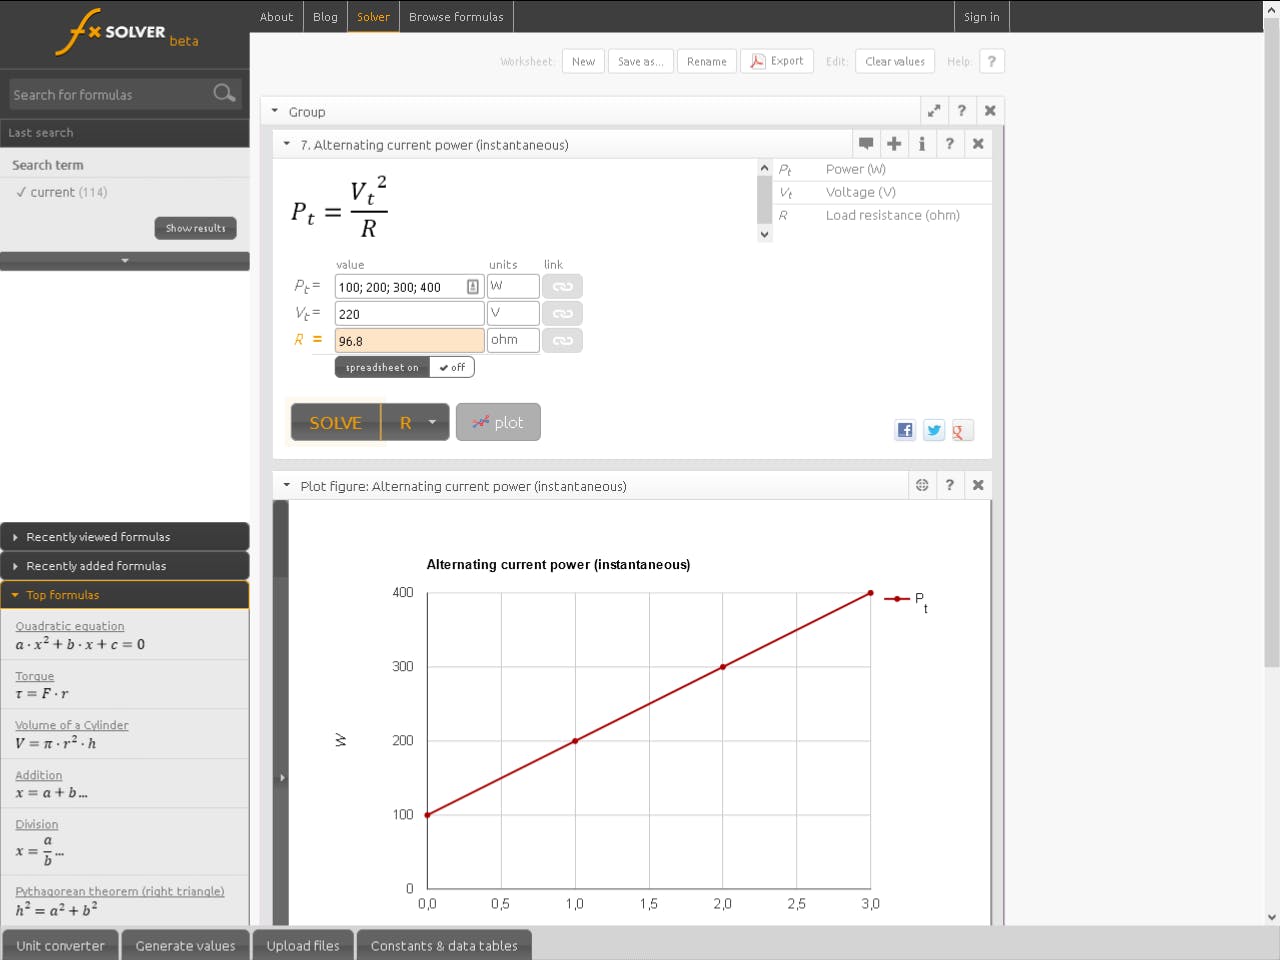Screen dimensions: 1280x960
Task: Open Constants & data tables tab
Action: click(444, 945)
